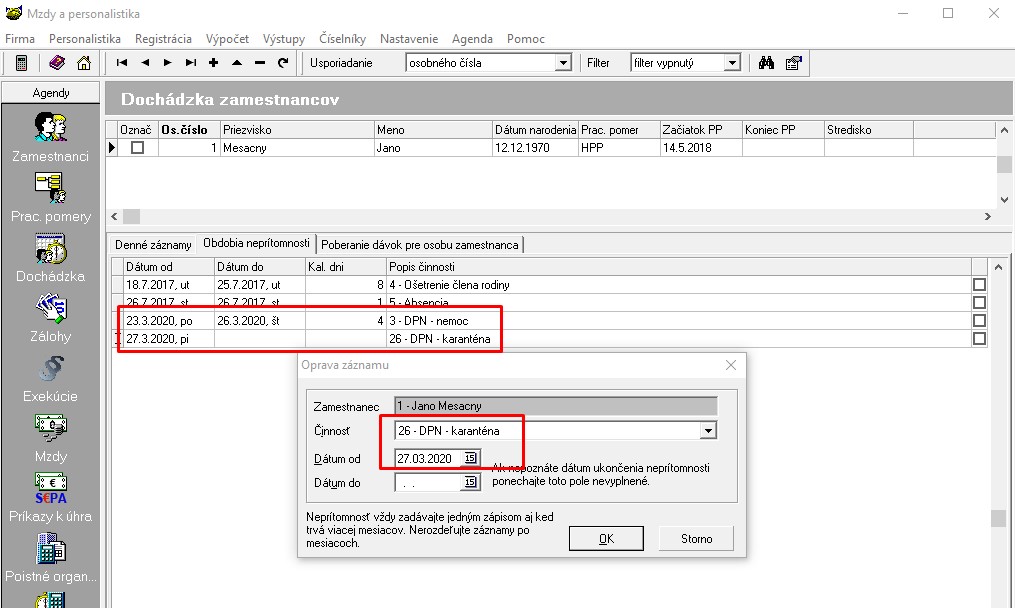Open calendar picker for Dátum do

point(471,482)
